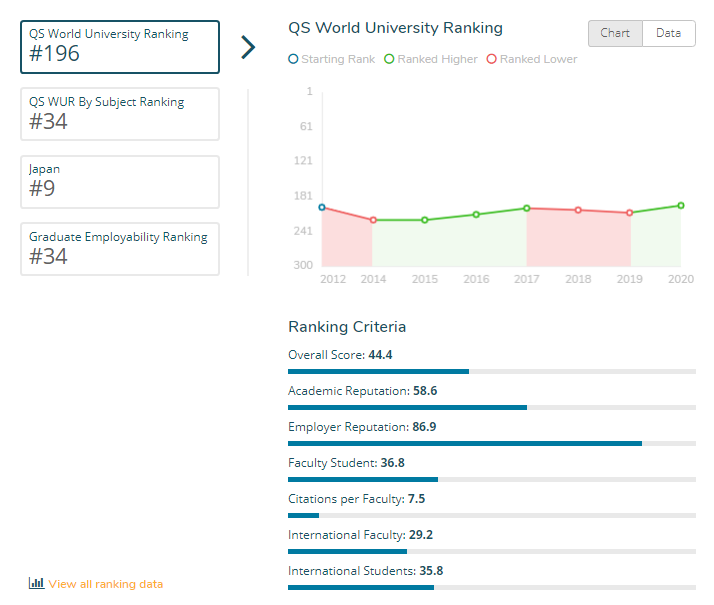Viewport: 714px width, 605px height.
Task: Switch to the Data tab
Action: click(668, 33)
